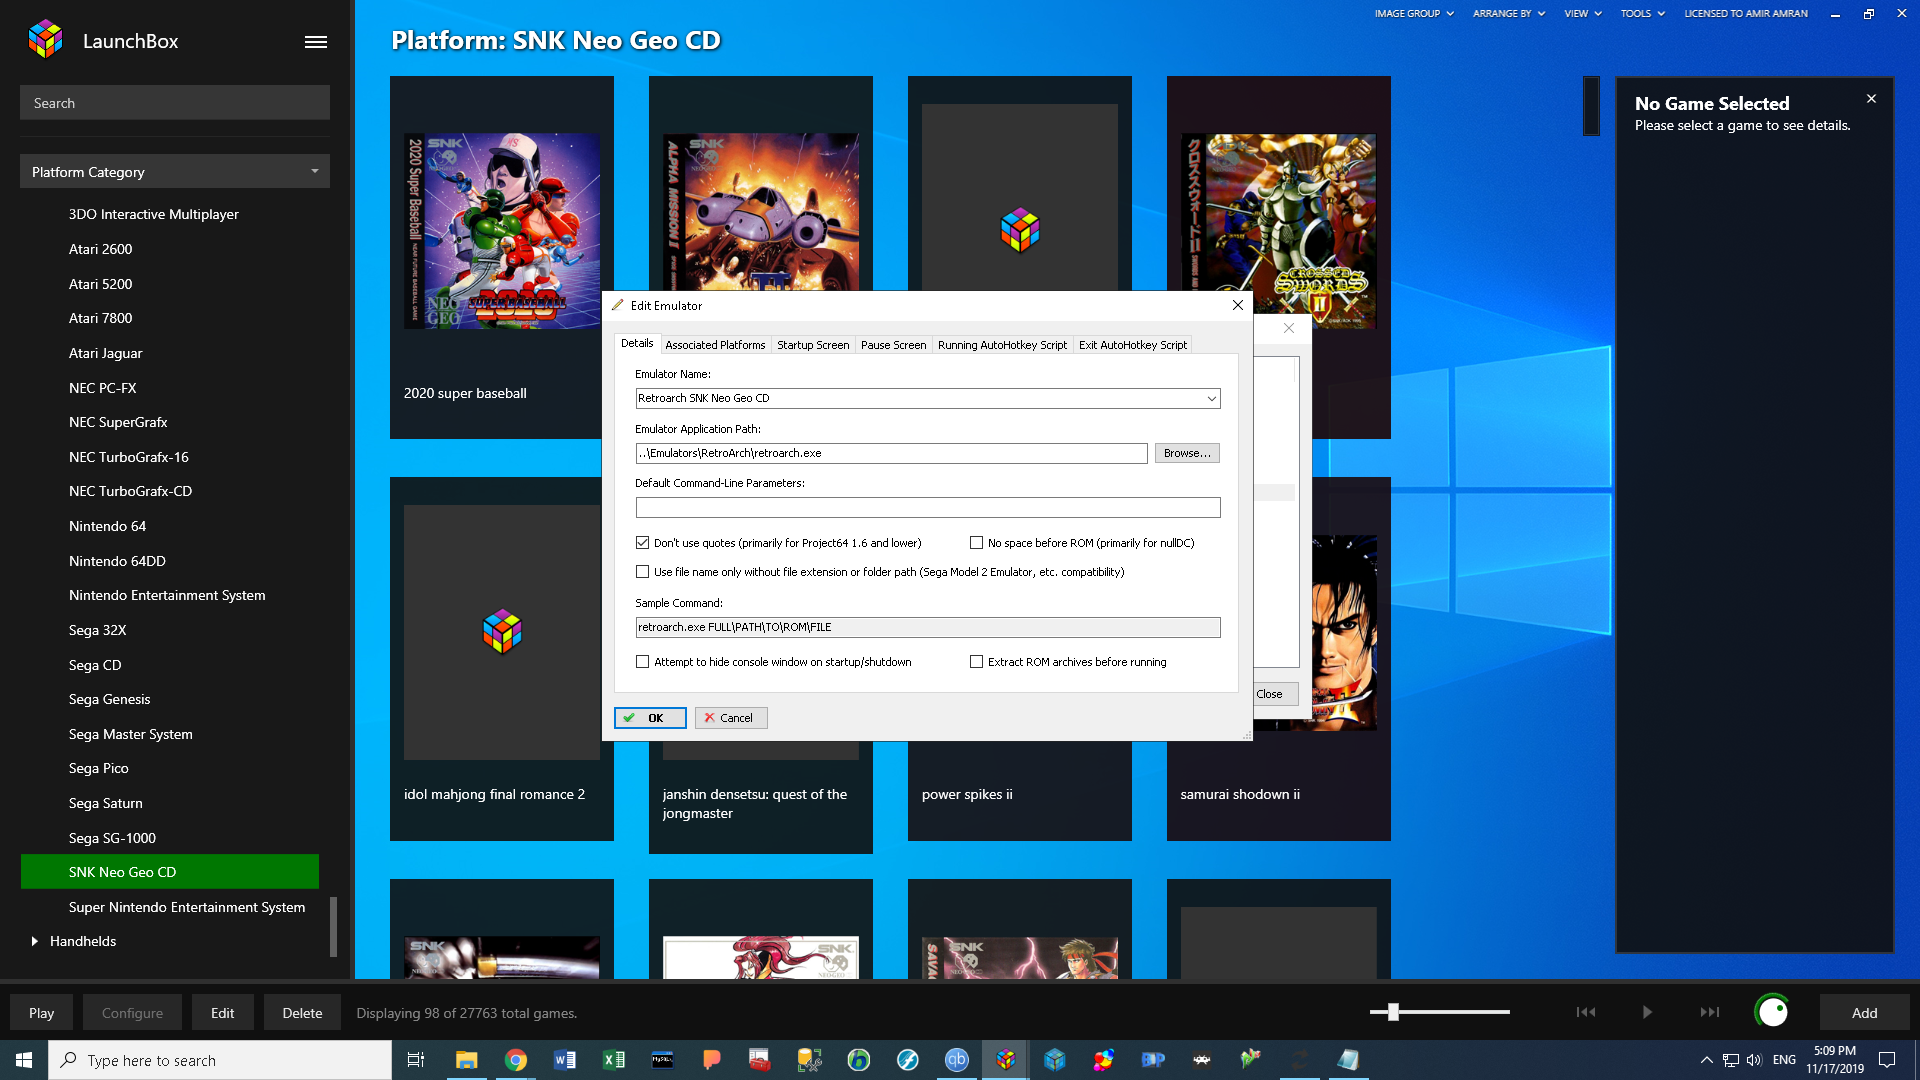Viewport: 1920px width, 1080px height.
Task: Uncheck Don't use quotes option
Action: 643,543
